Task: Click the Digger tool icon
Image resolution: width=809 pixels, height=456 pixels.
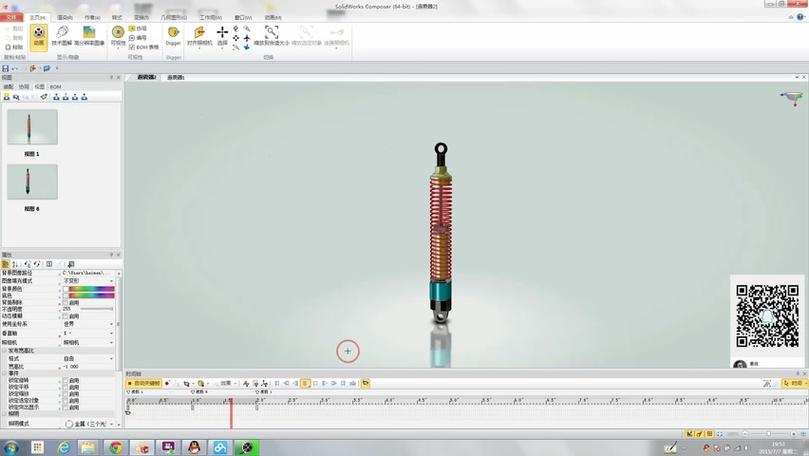Action: [173, 33]
